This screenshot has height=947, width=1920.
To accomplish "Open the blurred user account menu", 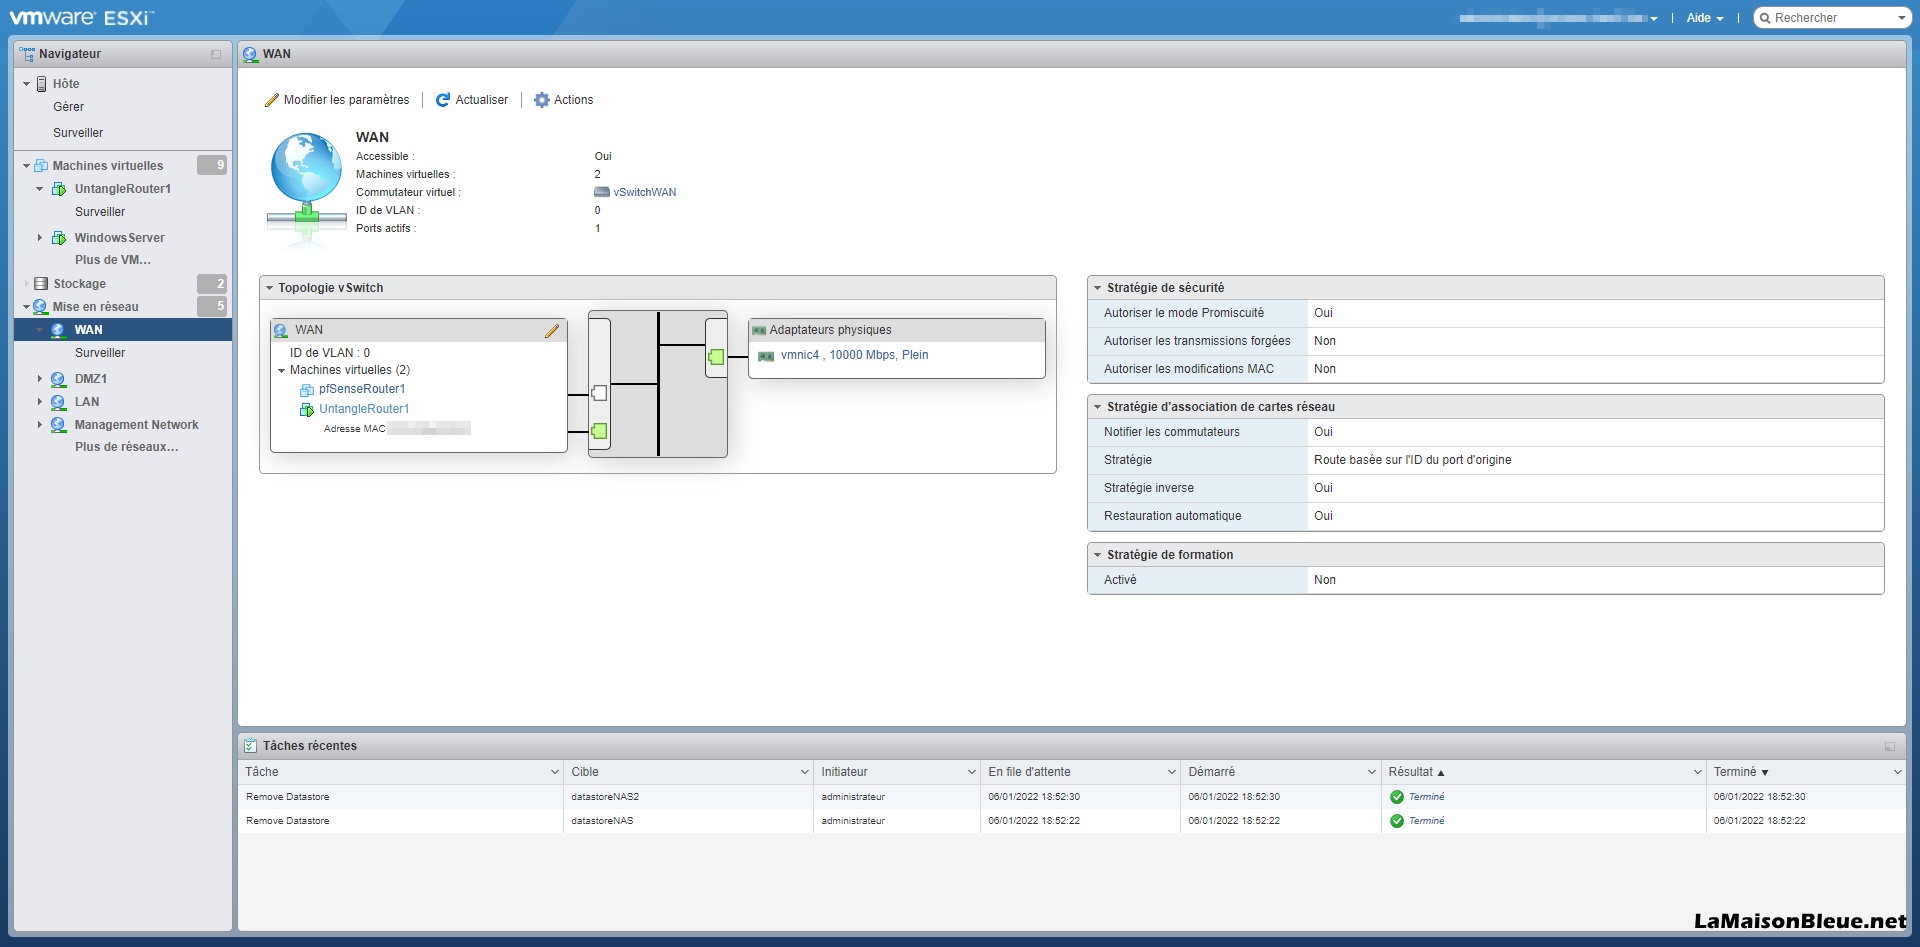I will coord(1558,18).
